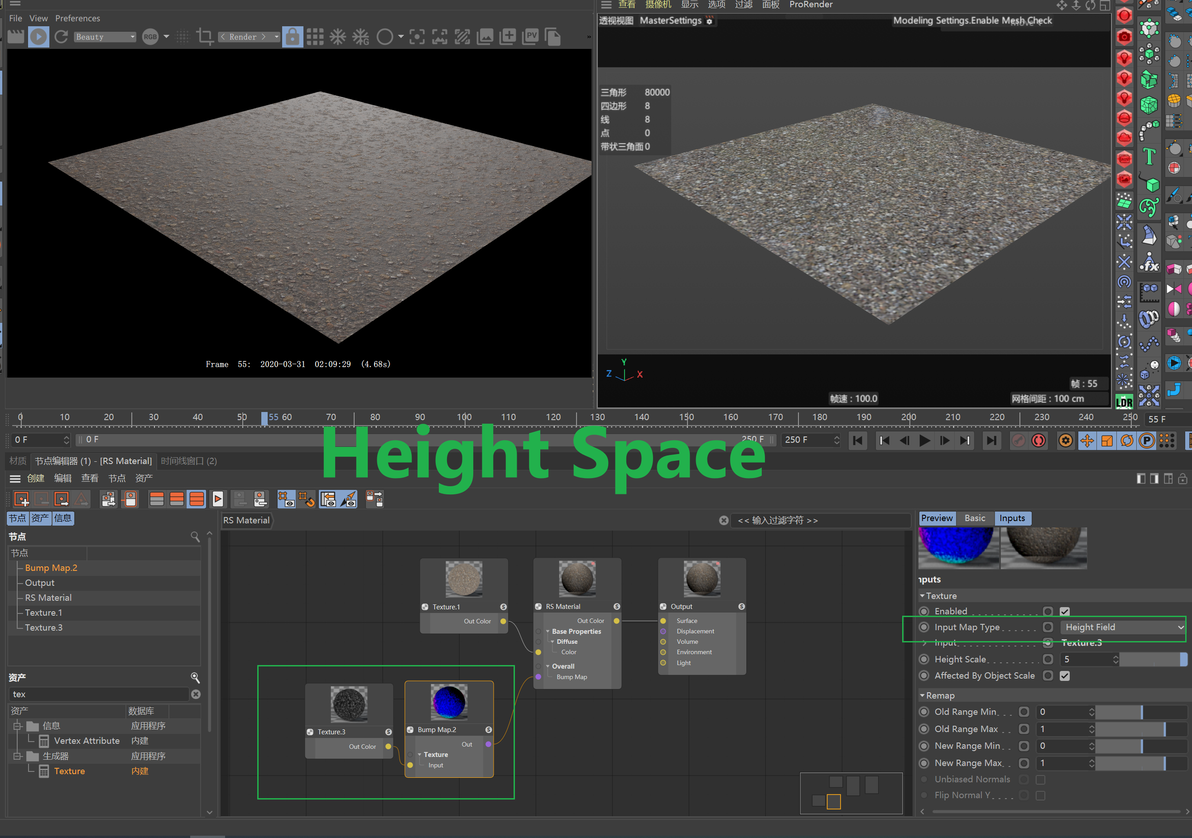
Task: Select the text T tool icon
Action: [x=1149, y=157]
